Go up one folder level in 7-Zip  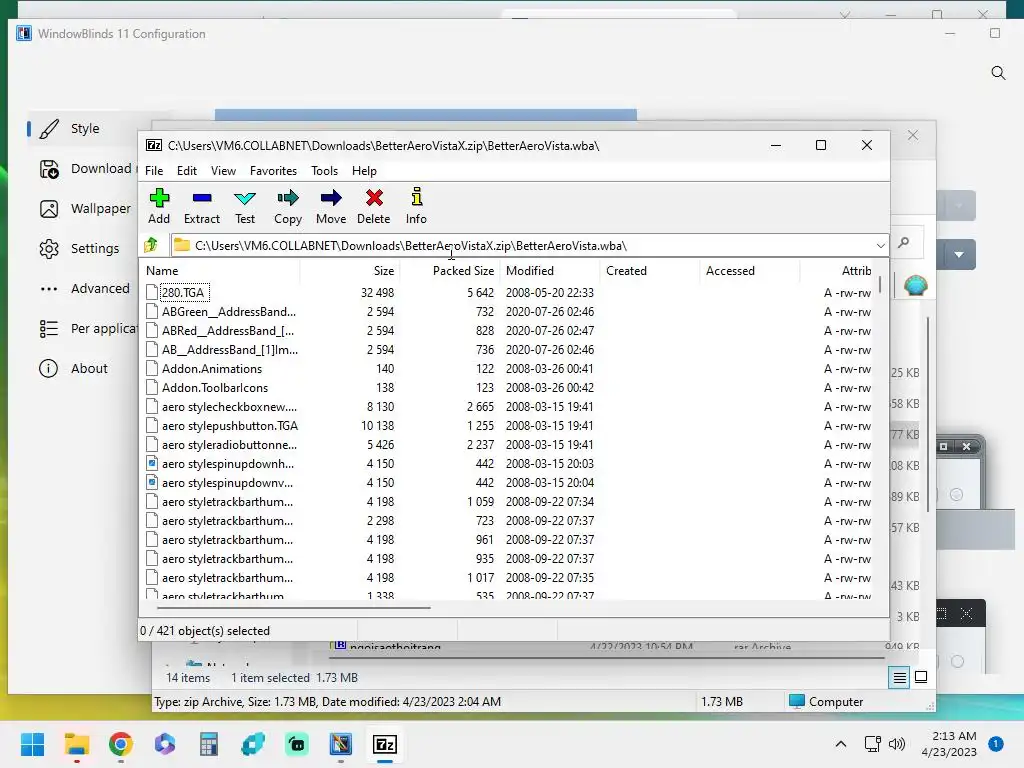click(x=152, y=245)
